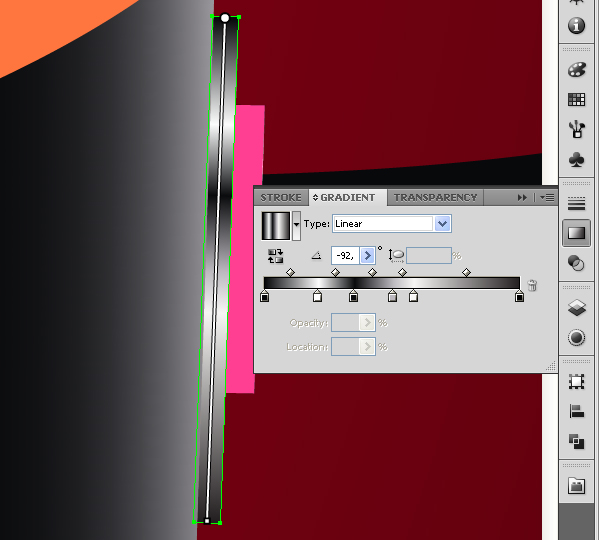Screen dimensions: 600x540
Task: Open the Gradient panel options menu icon
Action: coord(547,197)
